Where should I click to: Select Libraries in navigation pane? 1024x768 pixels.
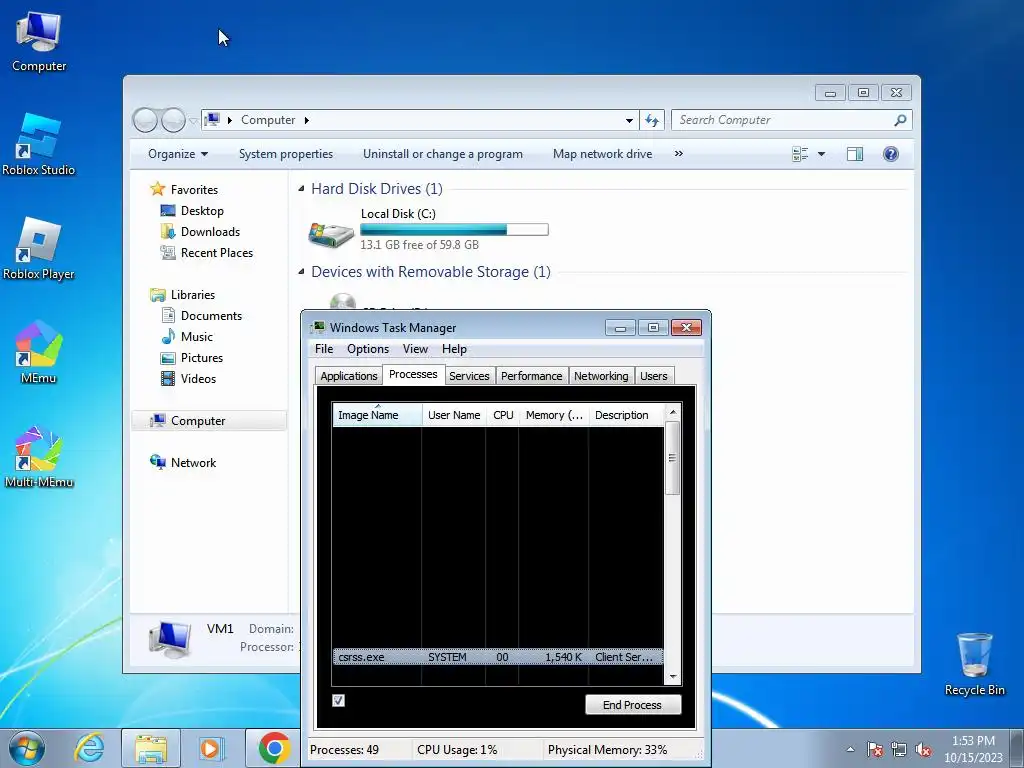pyautogui.click(x=192, y=295)
